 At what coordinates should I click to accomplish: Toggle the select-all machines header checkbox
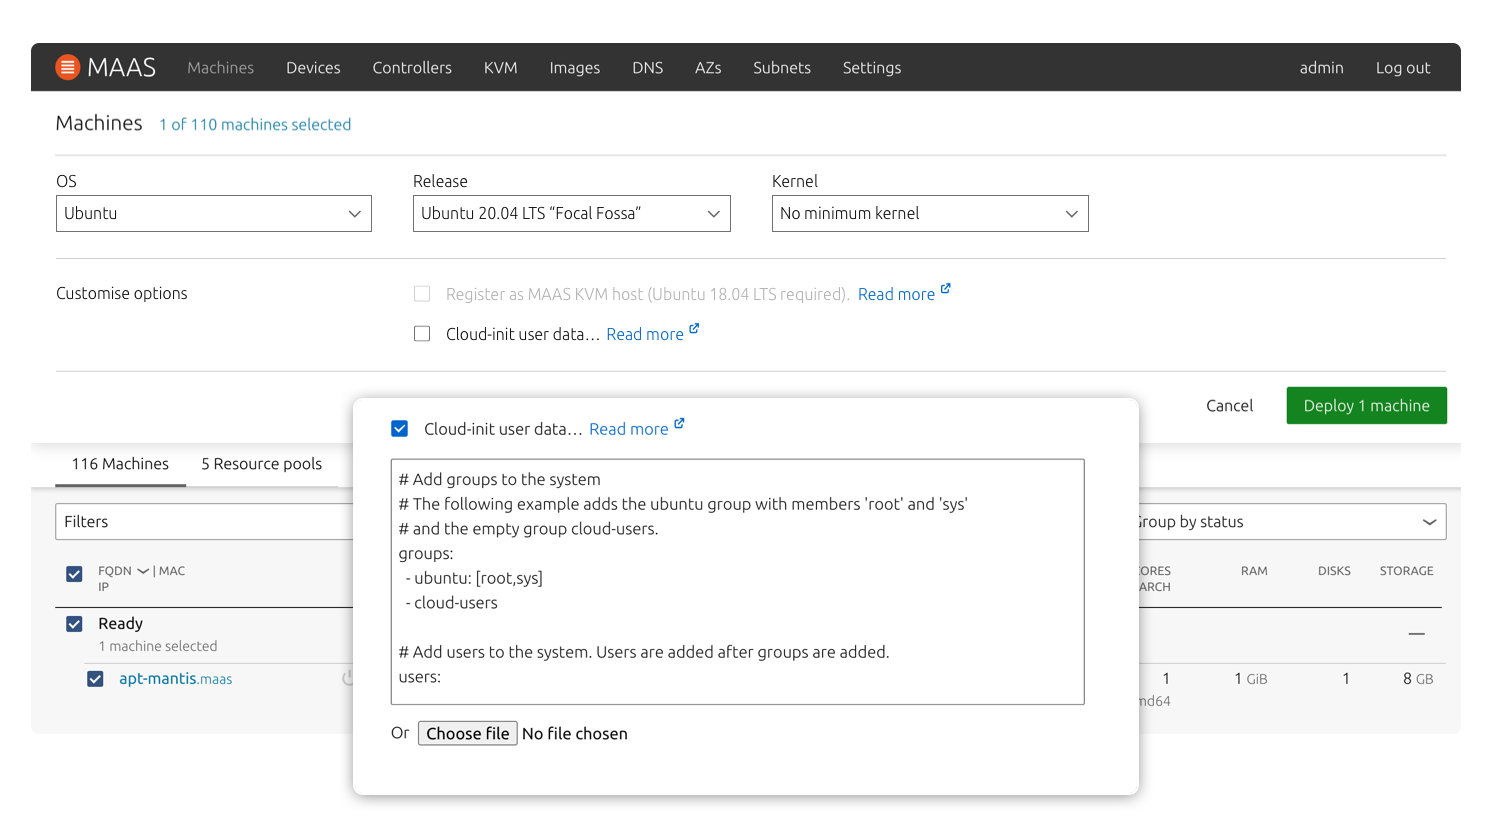click(x=74, y=574)
